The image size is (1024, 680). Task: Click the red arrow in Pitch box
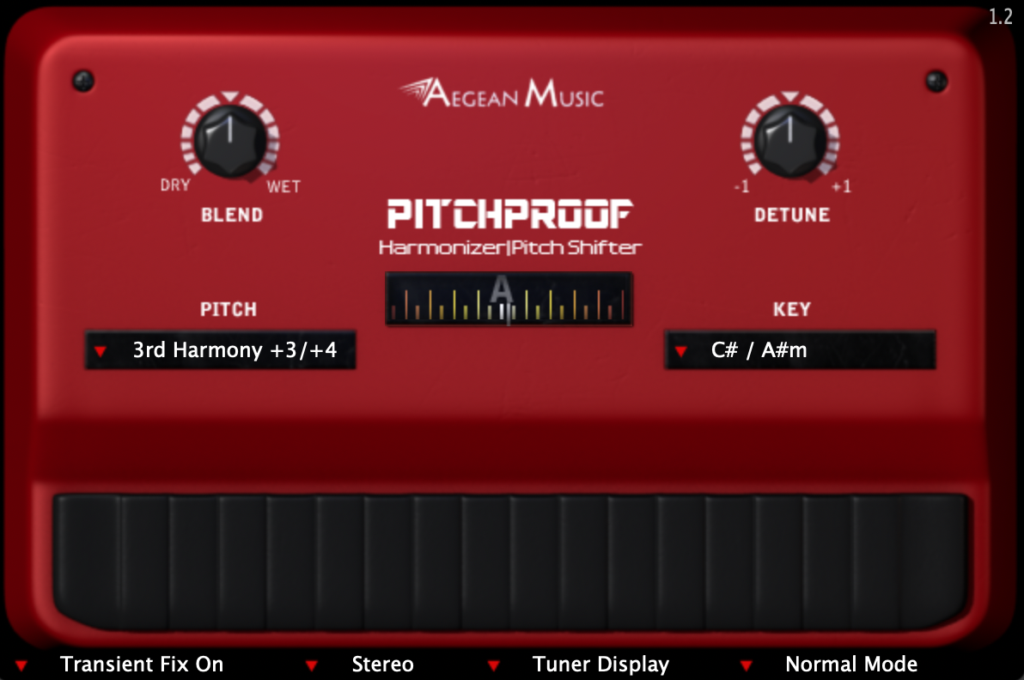(100, 351)
